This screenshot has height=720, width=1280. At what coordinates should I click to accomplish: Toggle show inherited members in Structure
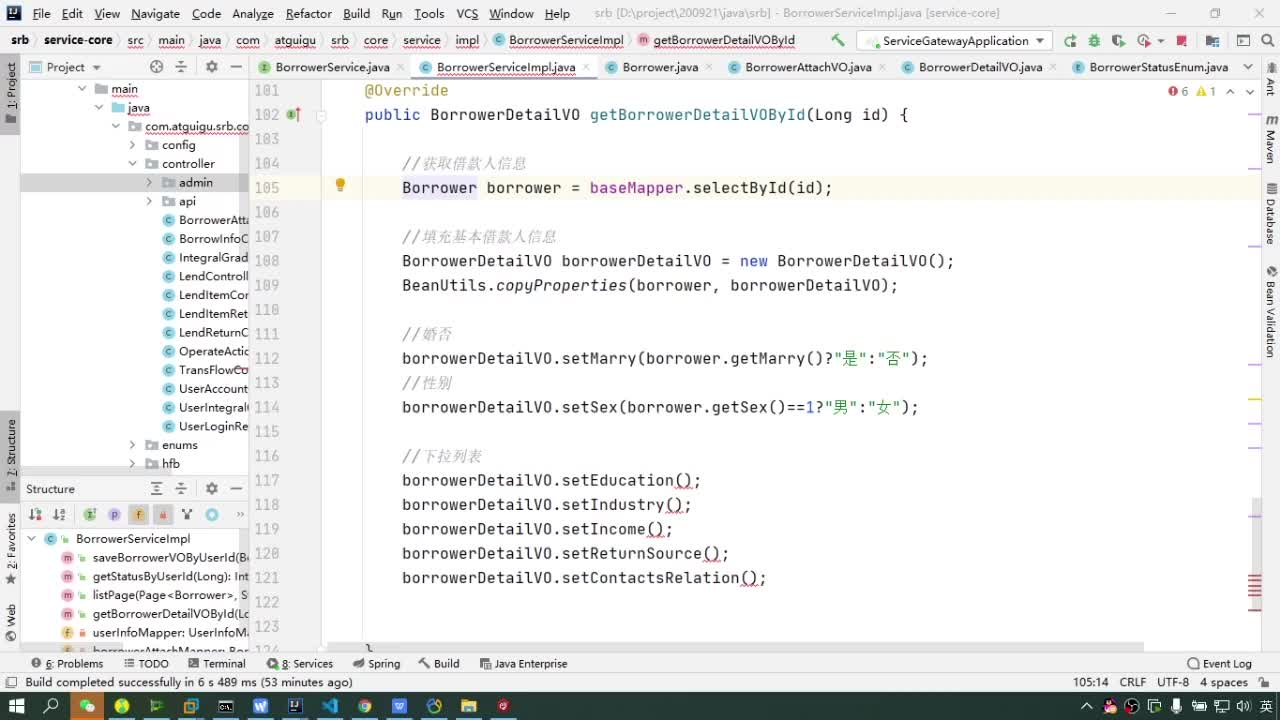[x=90, y=515]
